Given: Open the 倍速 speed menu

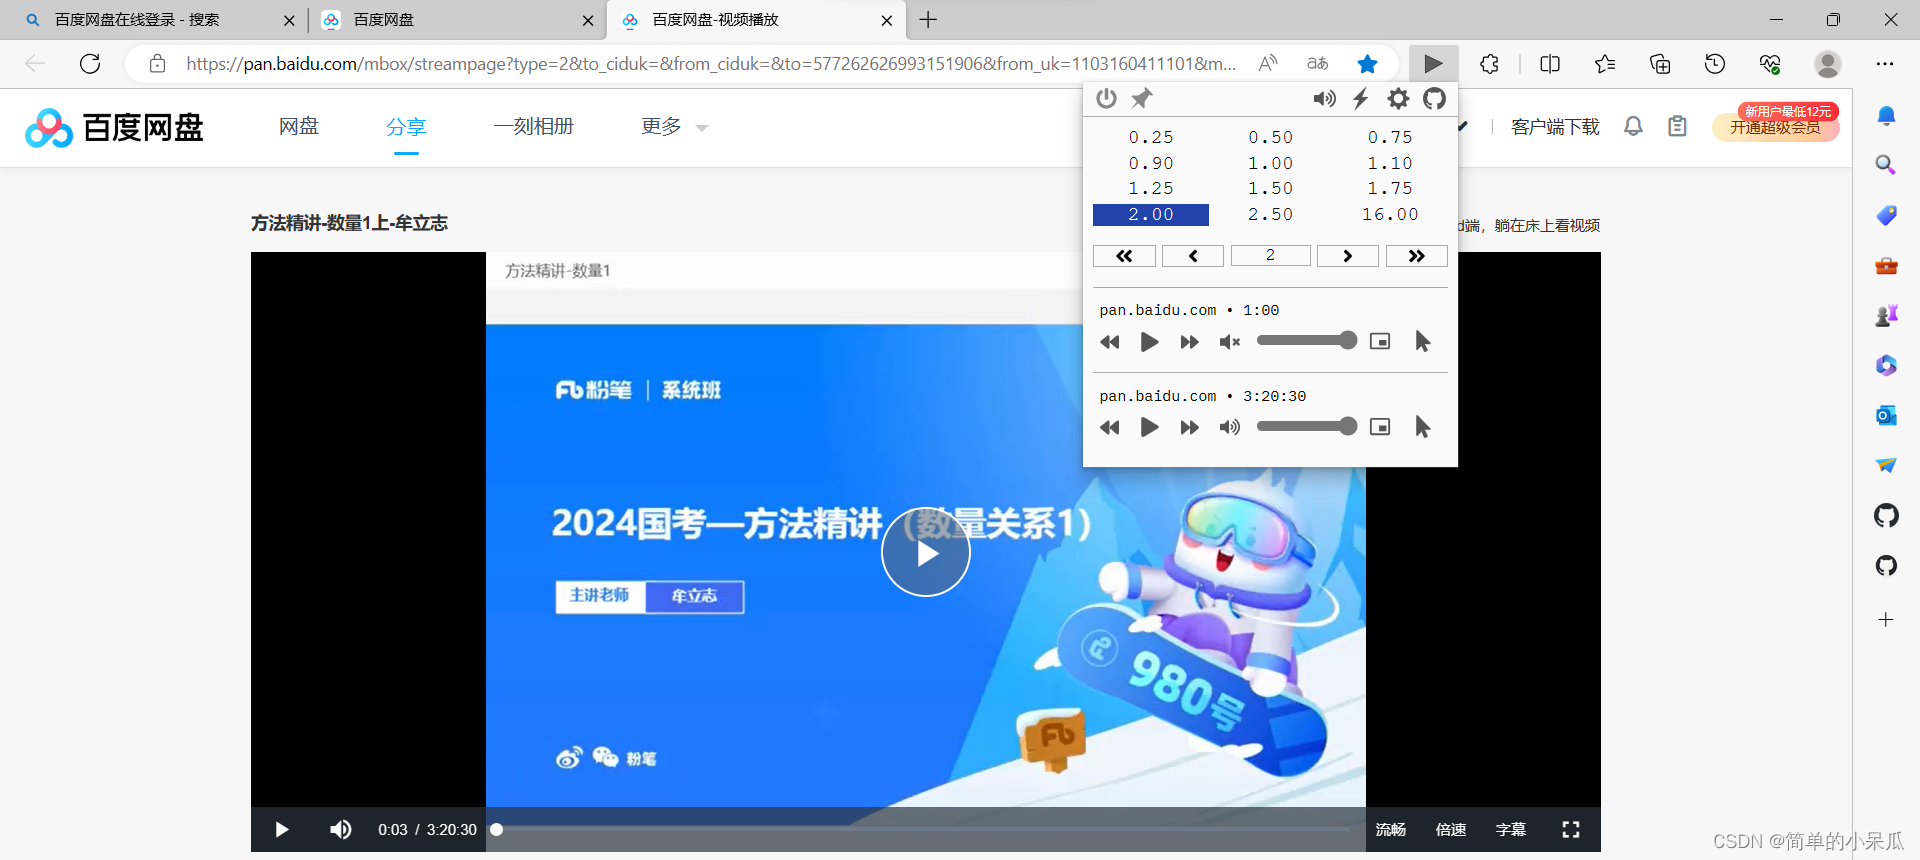Looking at the screenshot, I should pos(1450,829).
